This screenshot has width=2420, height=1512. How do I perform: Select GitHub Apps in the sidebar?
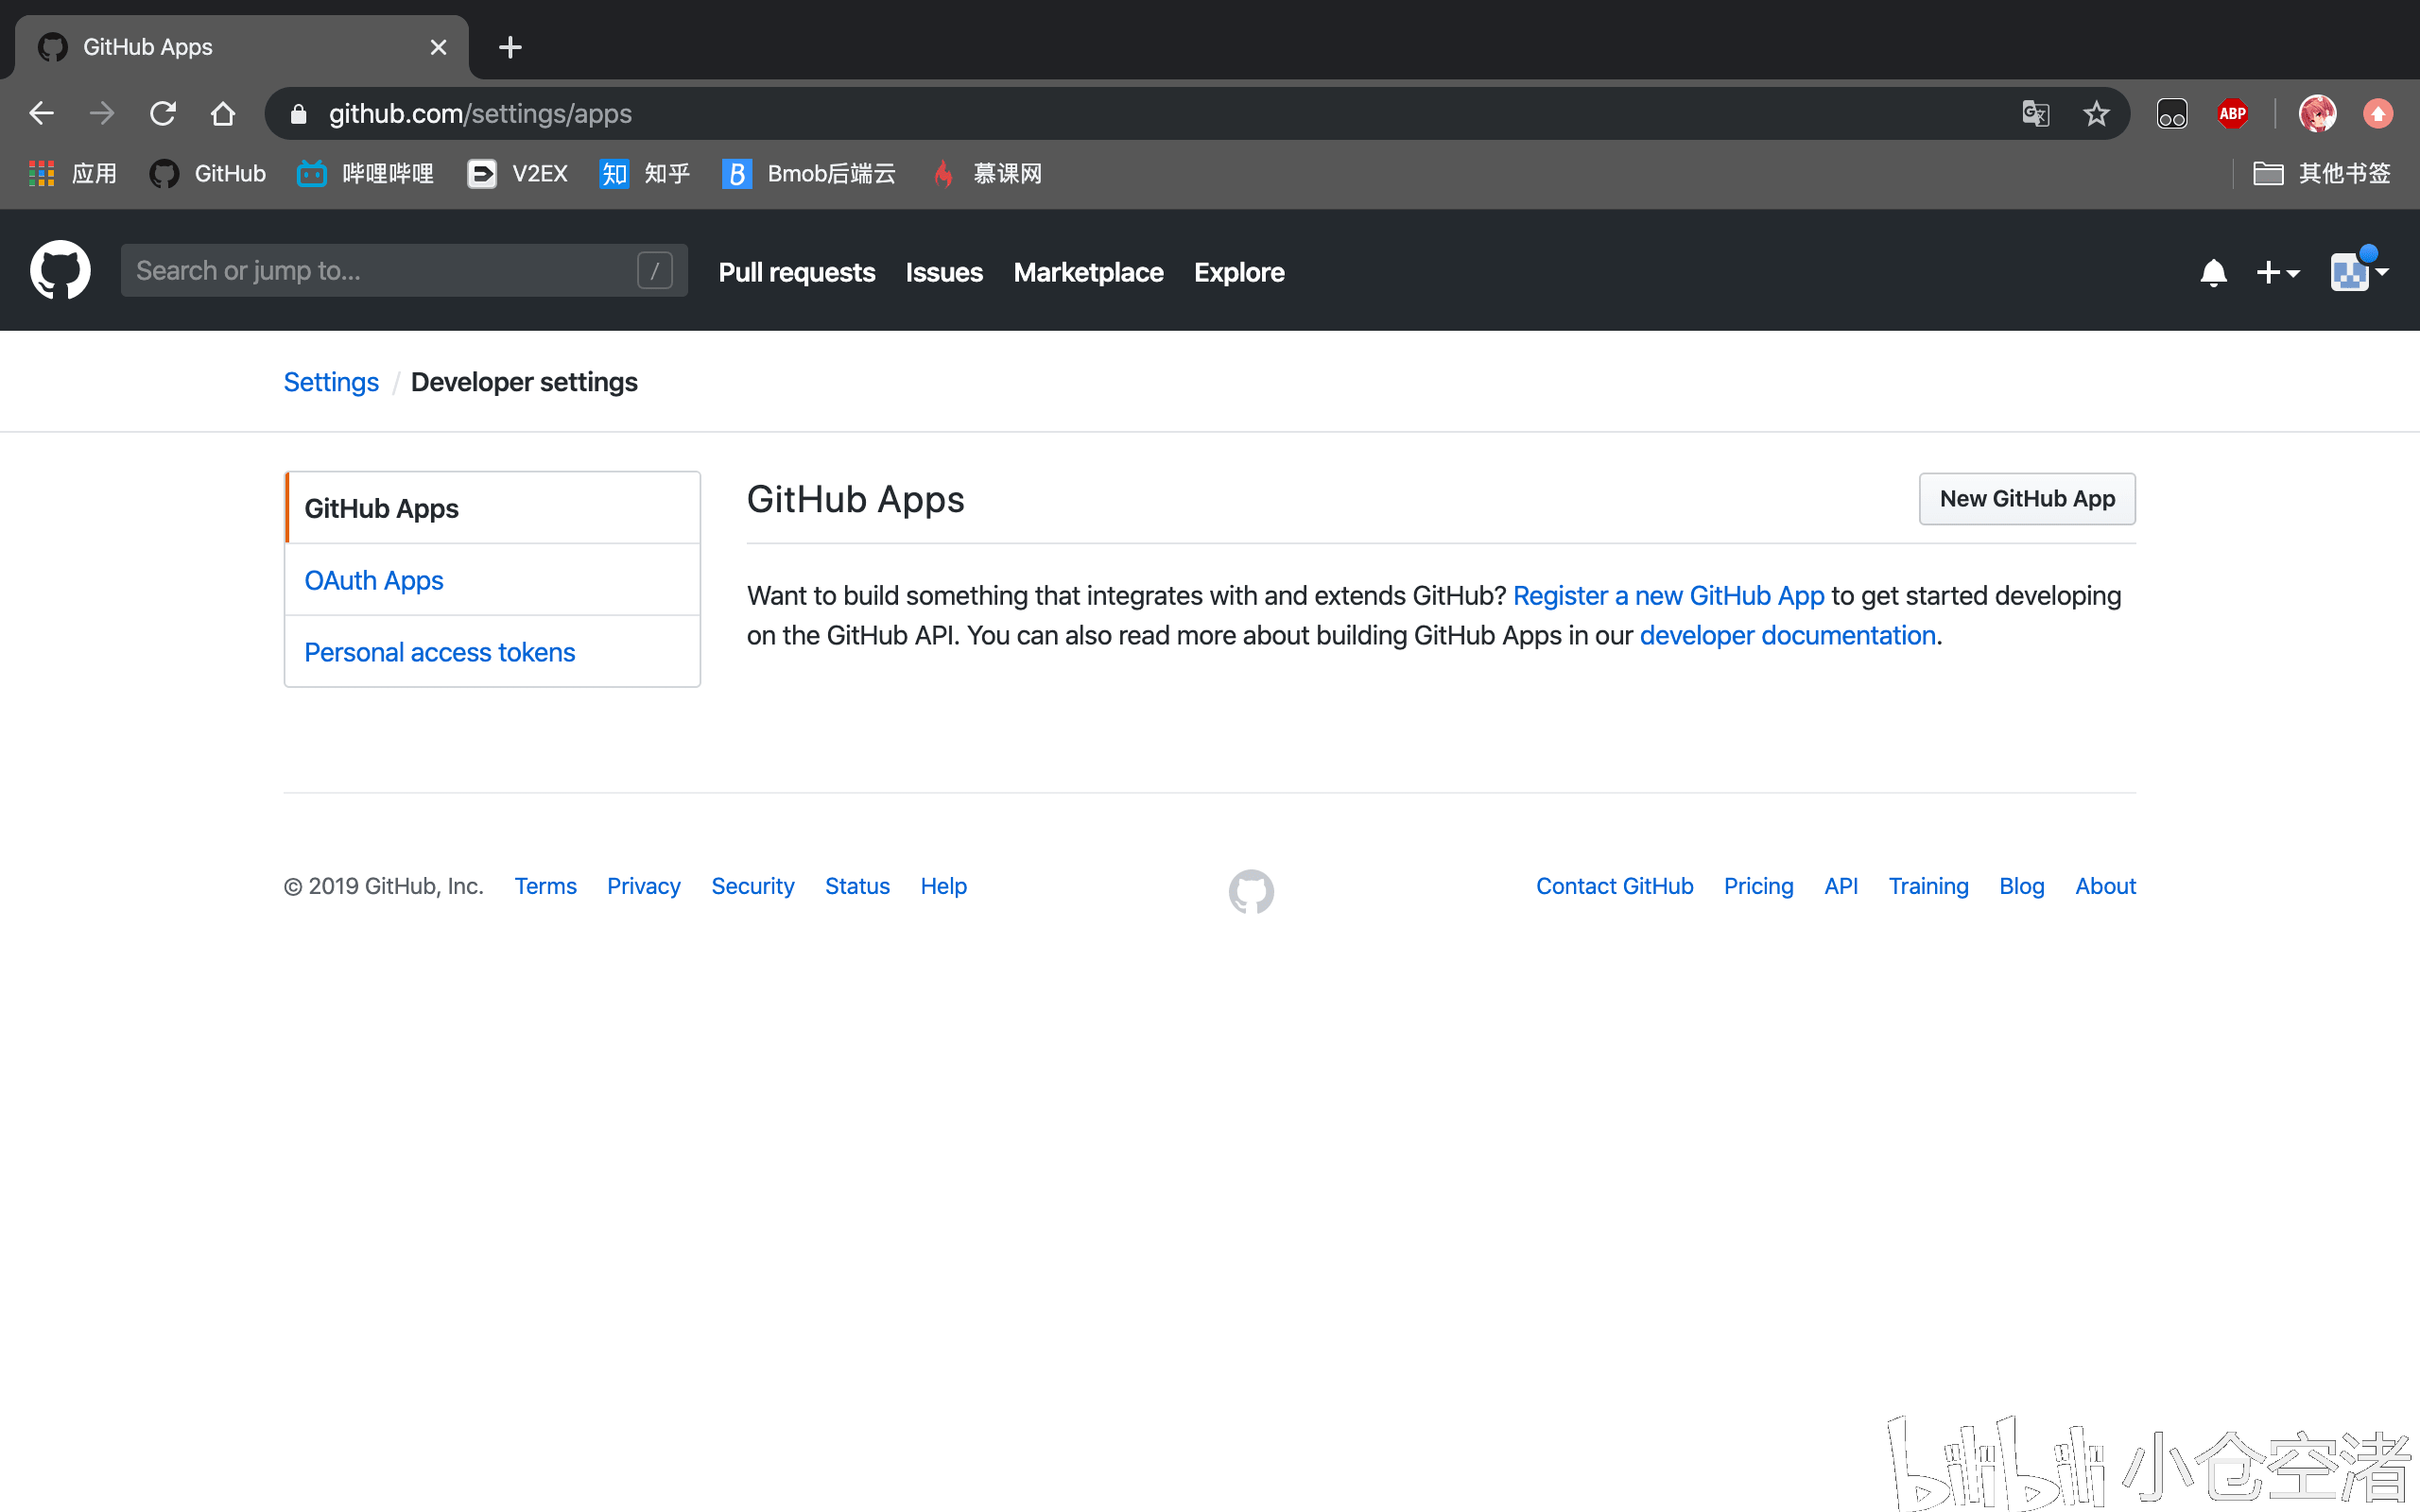tap(492, 508)
